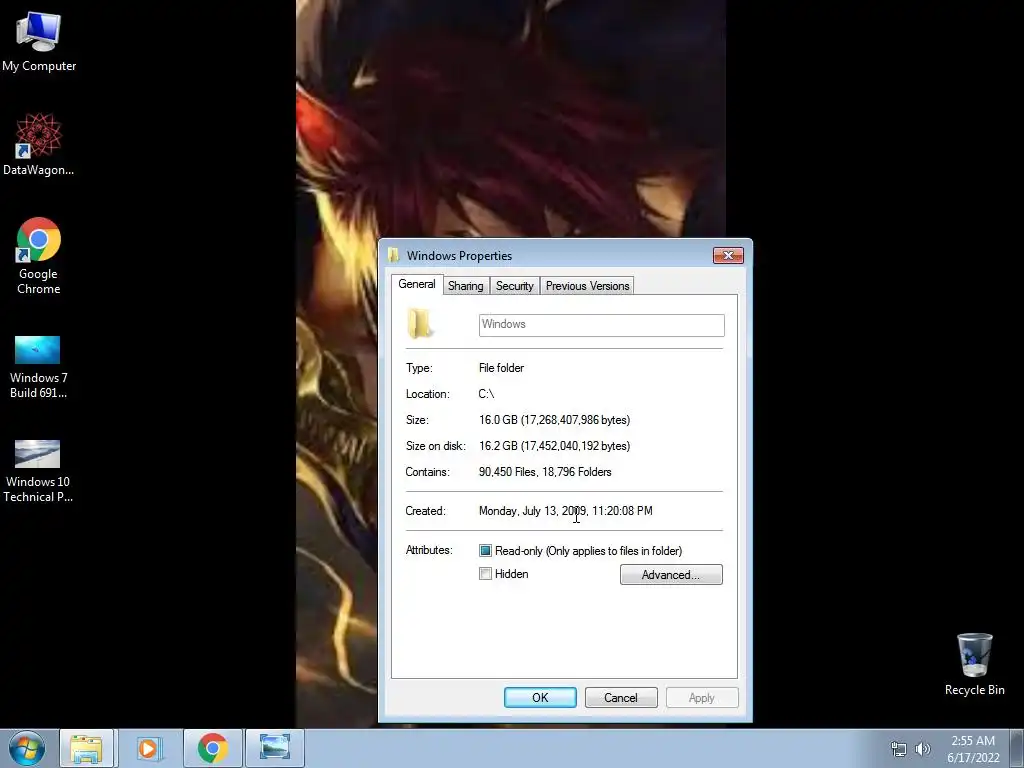Open the volume control tray icon

[x=923, y=750]
